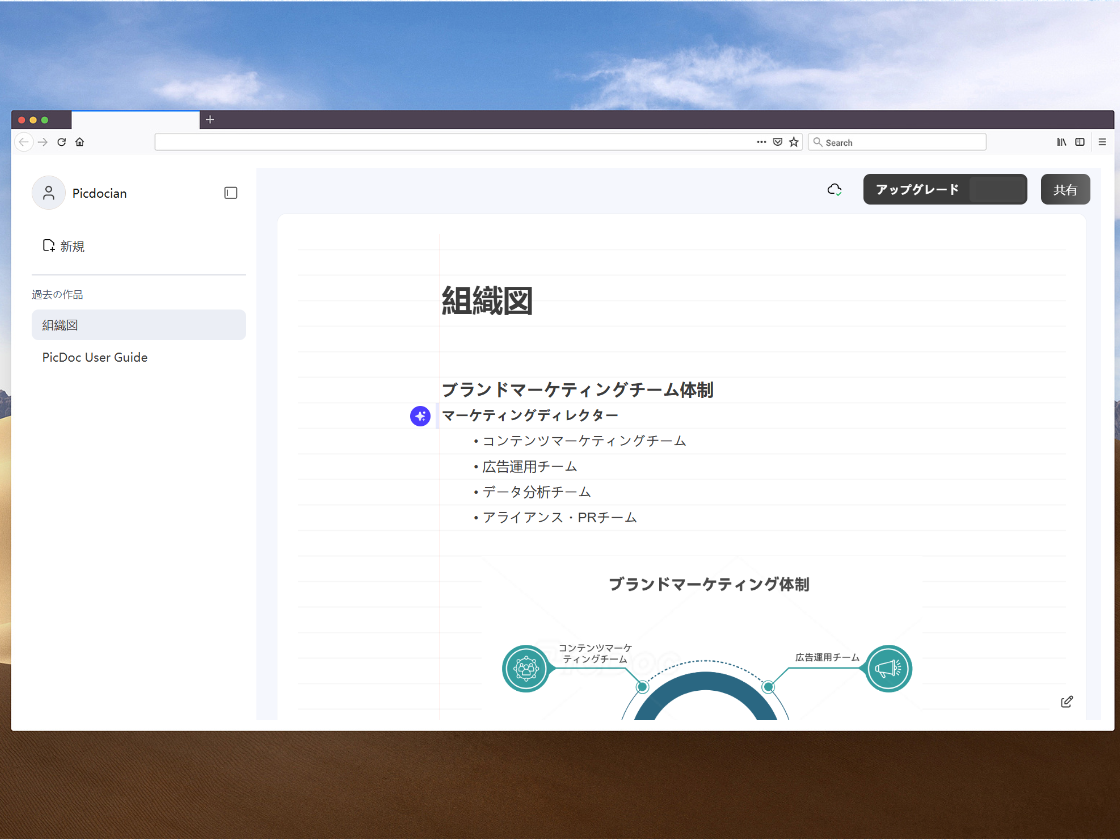
Task: Select the gear icon for コンテンツマーケティングチーム in the diagram
Action: click(x=527, y=668)
